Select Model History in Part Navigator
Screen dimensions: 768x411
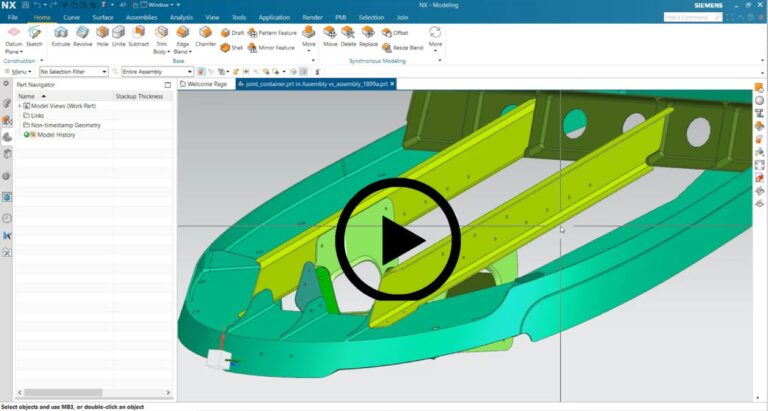[x=55, y=134]
